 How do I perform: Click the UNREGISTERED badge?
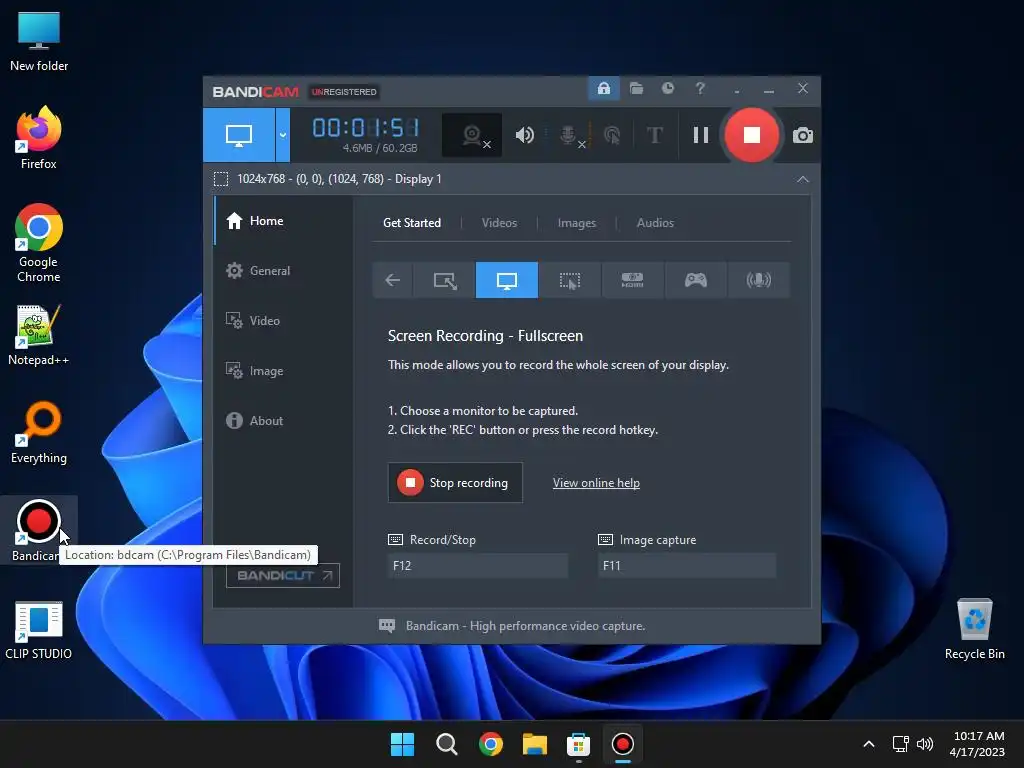[x=344, y=92]
